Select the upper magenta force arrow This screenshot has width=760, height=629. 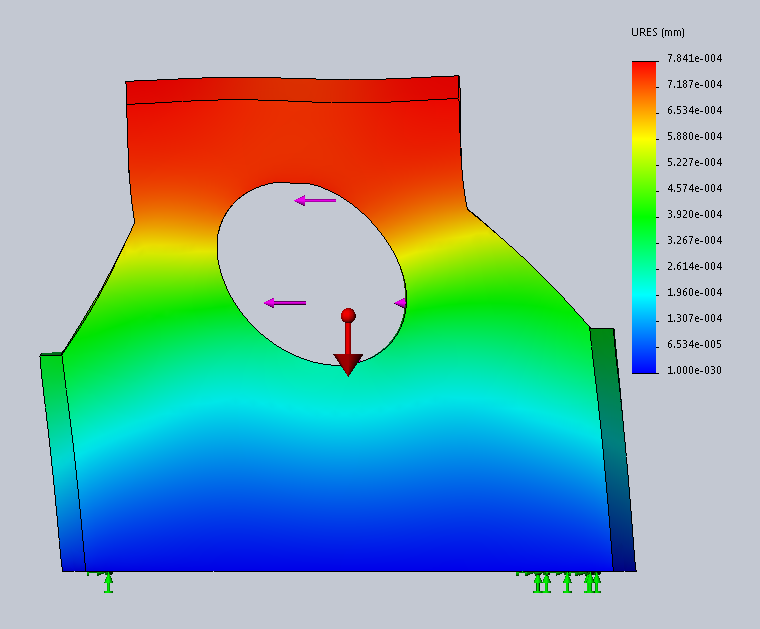[x=315, y=200]
